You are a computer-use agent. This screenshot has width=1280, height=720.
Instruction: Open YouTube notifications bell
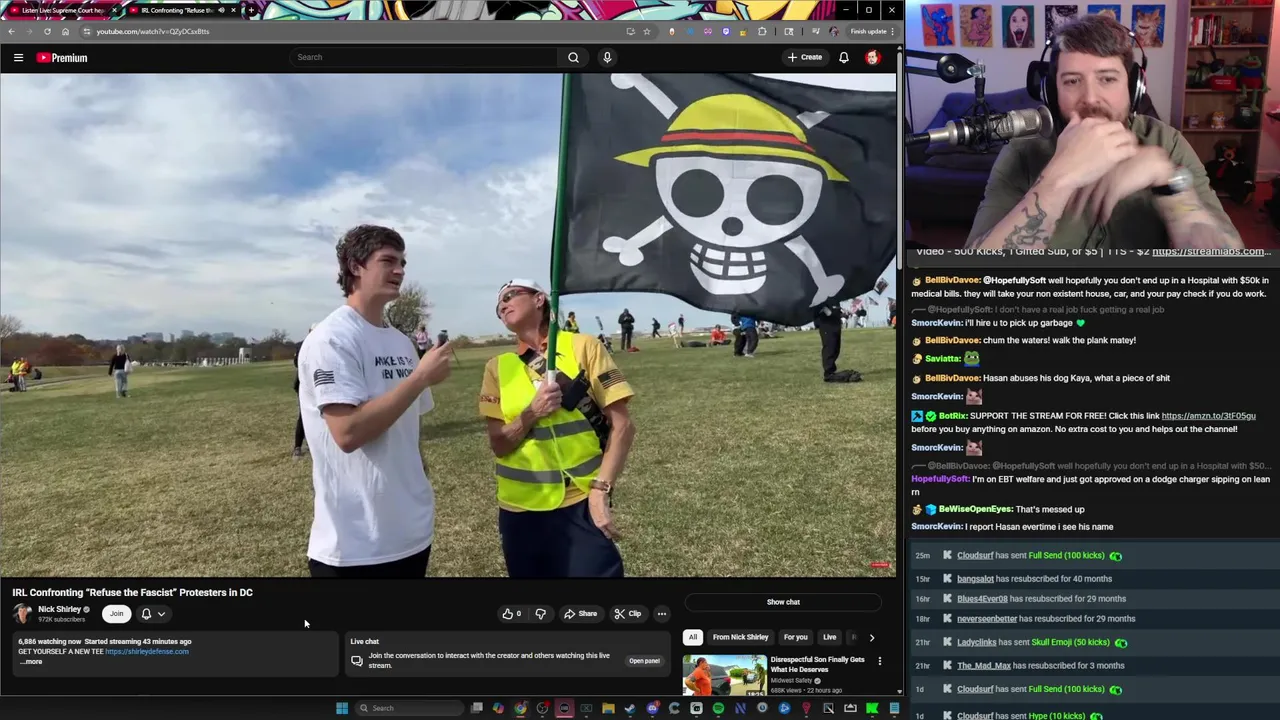844,57
